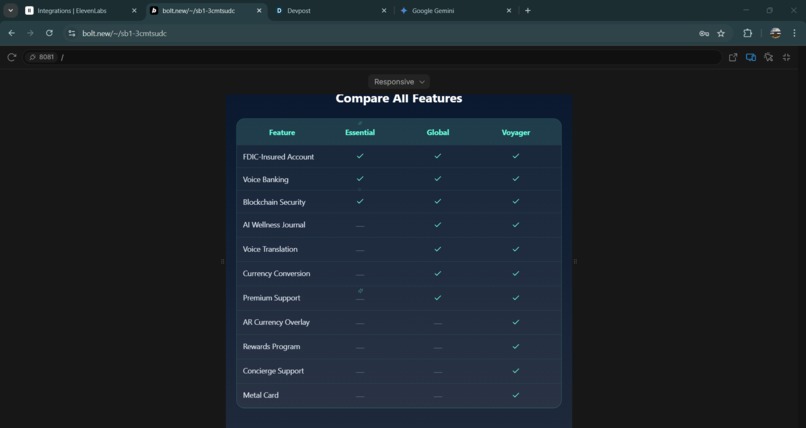Viewport: 806px width, 428px height.
Task: Select the AI Wellness Journal row label
Action: pos(274,225)
